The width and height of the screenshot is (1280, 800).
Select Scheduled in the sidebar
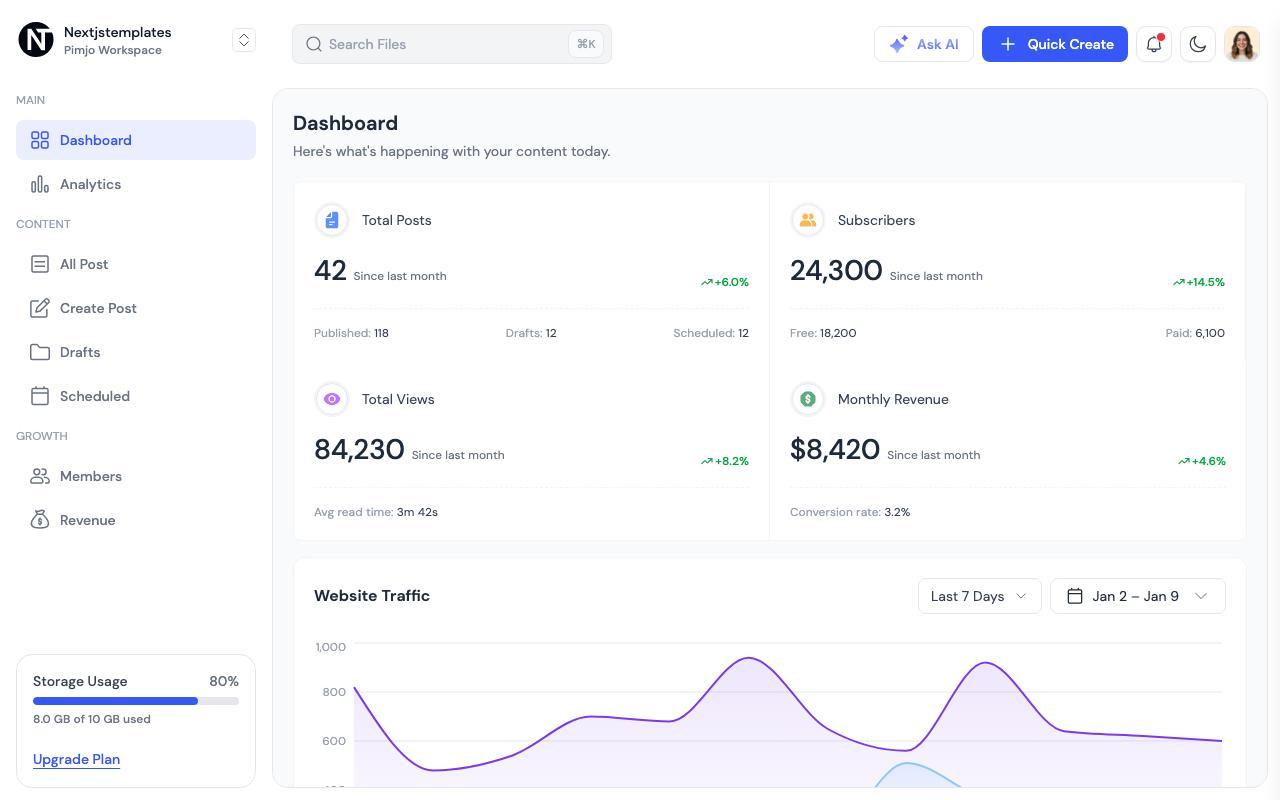pyautogui.click(x=136, y=396)
